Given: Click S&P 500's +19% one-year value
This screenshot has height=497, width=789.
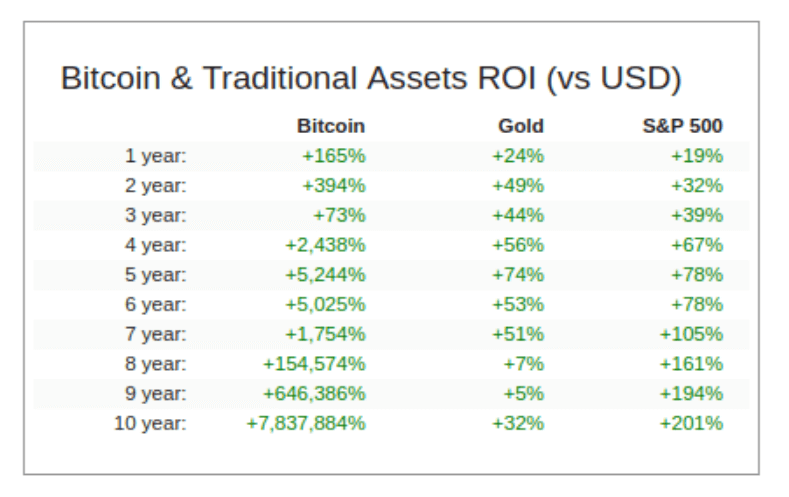Looking at the screenshot, I should [x=697, y=156].
